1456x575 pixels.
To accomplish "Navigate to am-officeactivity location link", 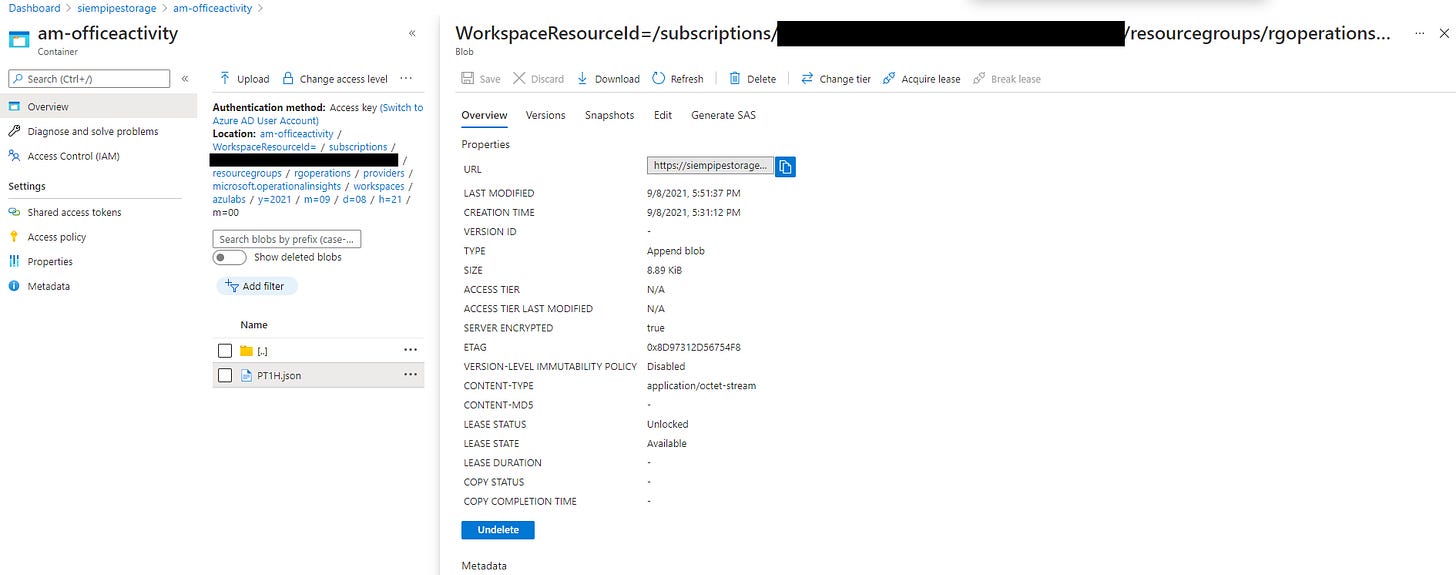I will [296, 133].
